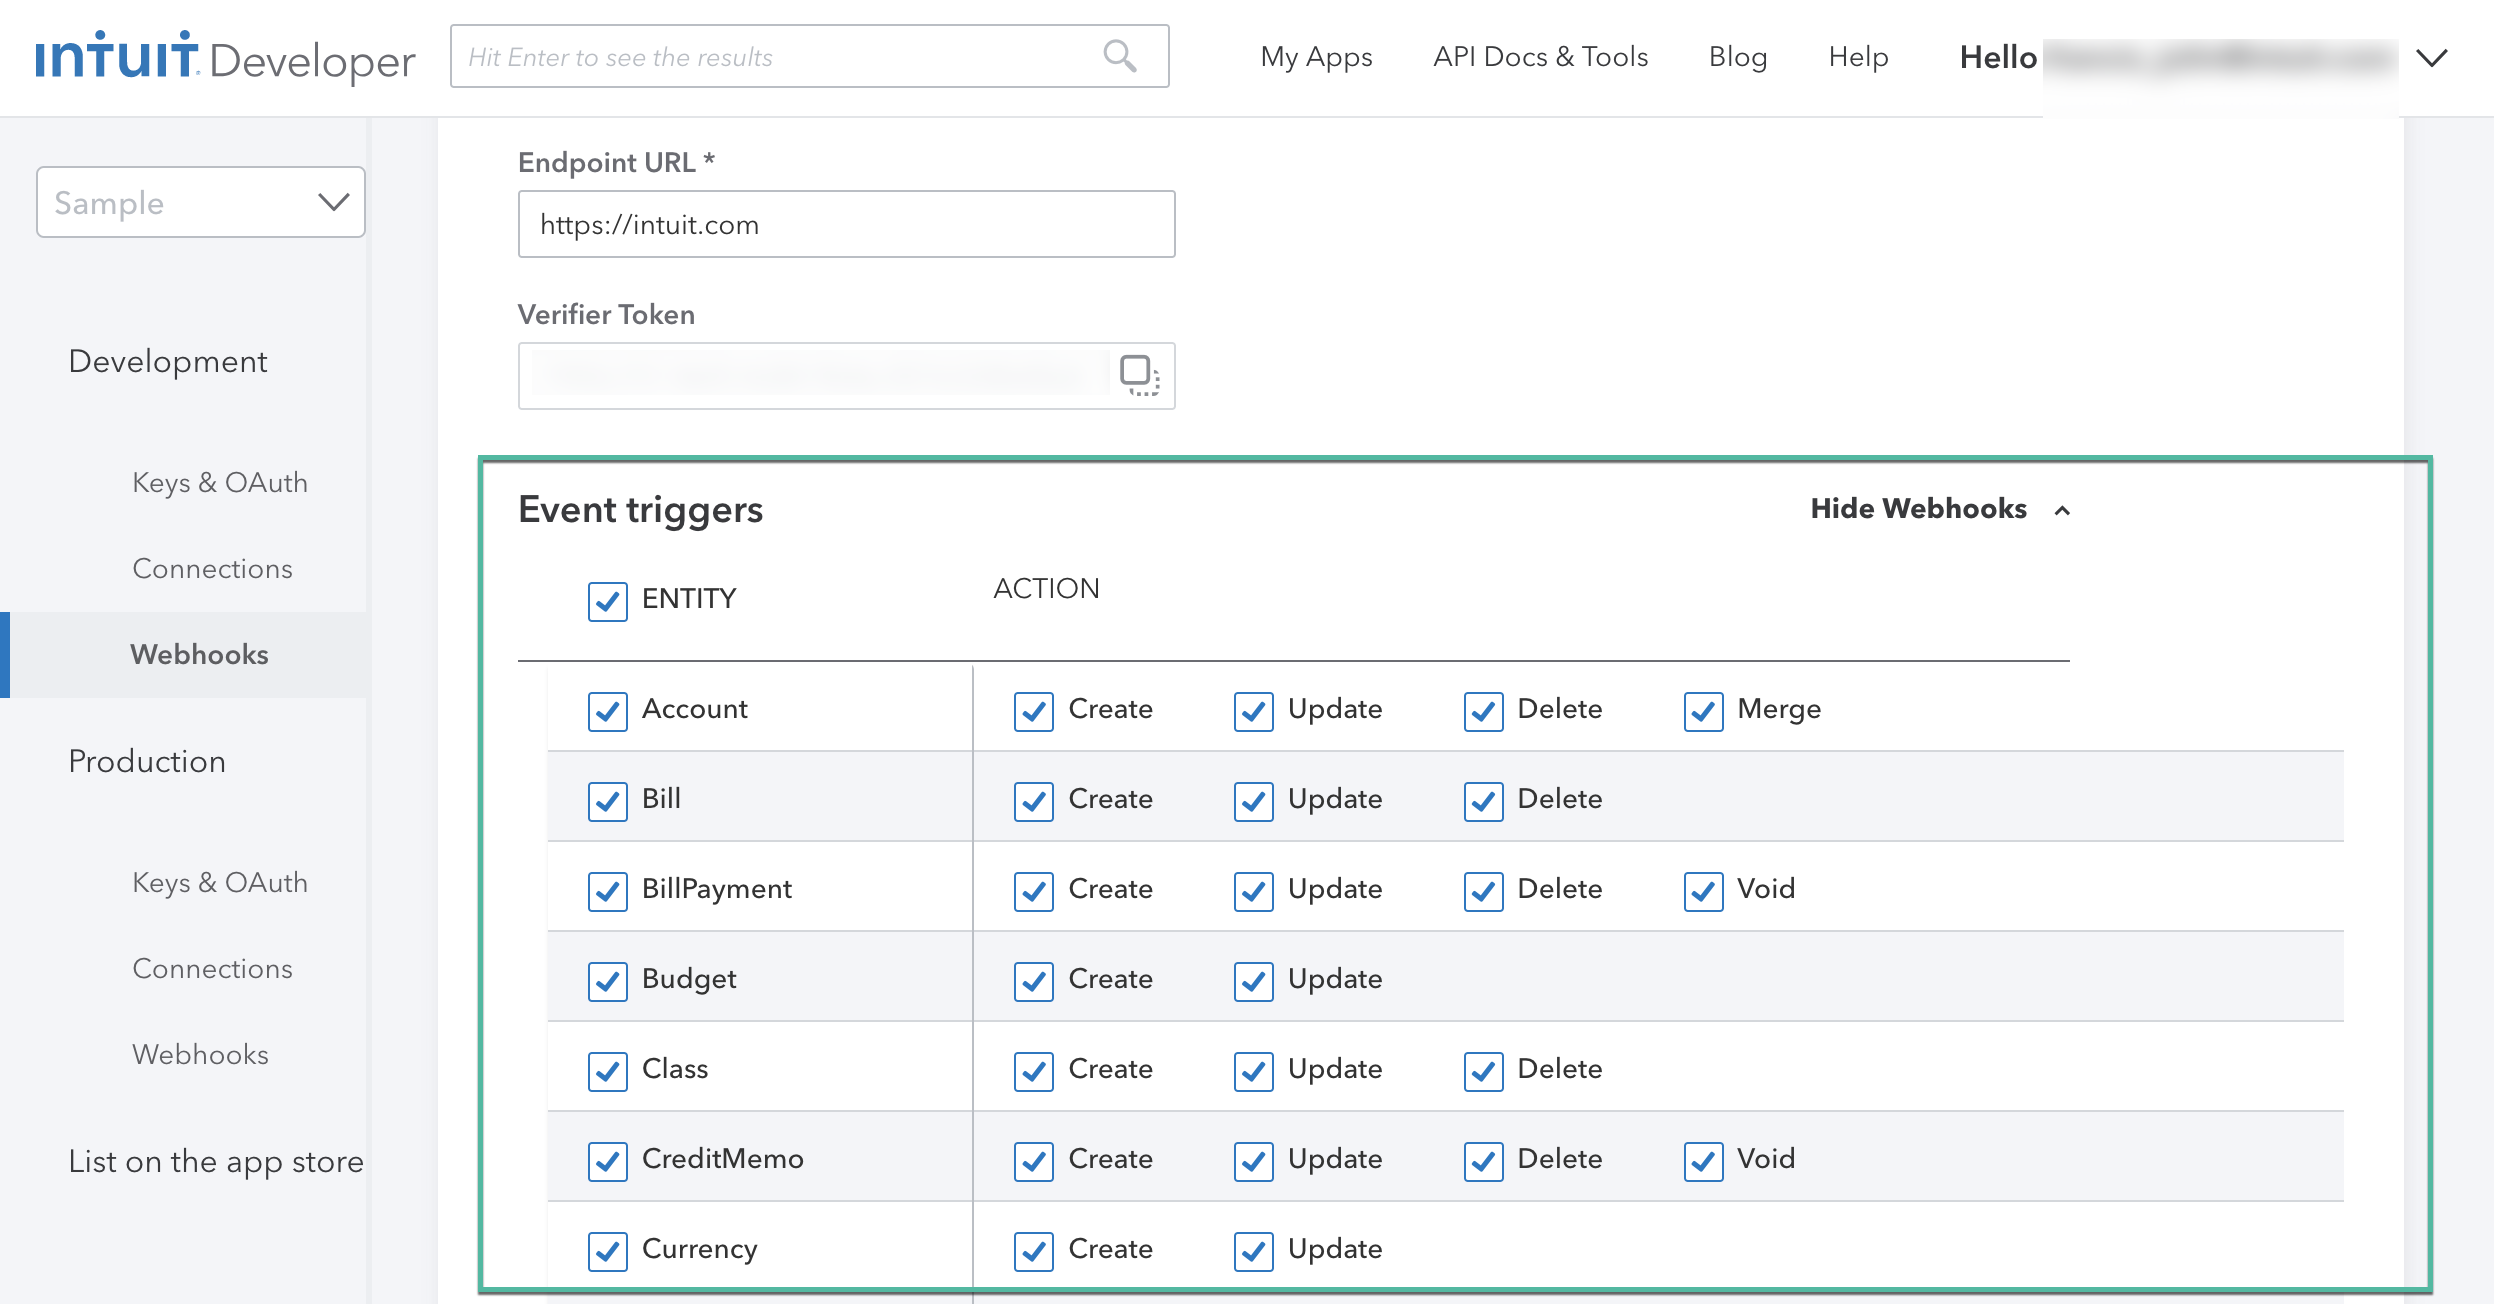Navigate to the Blog menu item
The image size is (2494, 1304).
coord(1738,57)
